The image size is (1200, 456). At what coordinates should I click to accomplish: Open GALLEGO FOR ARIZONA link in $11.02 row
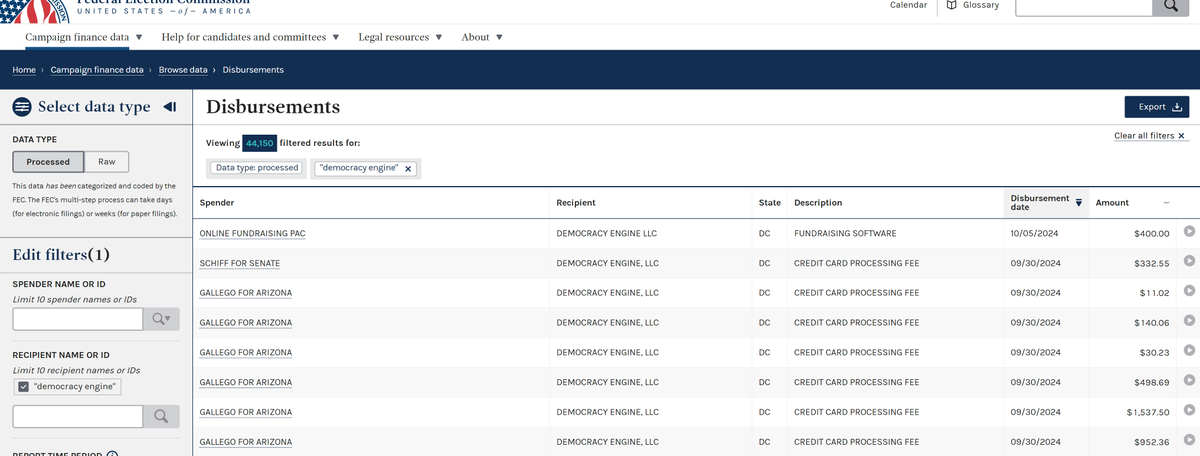[246, 292]
